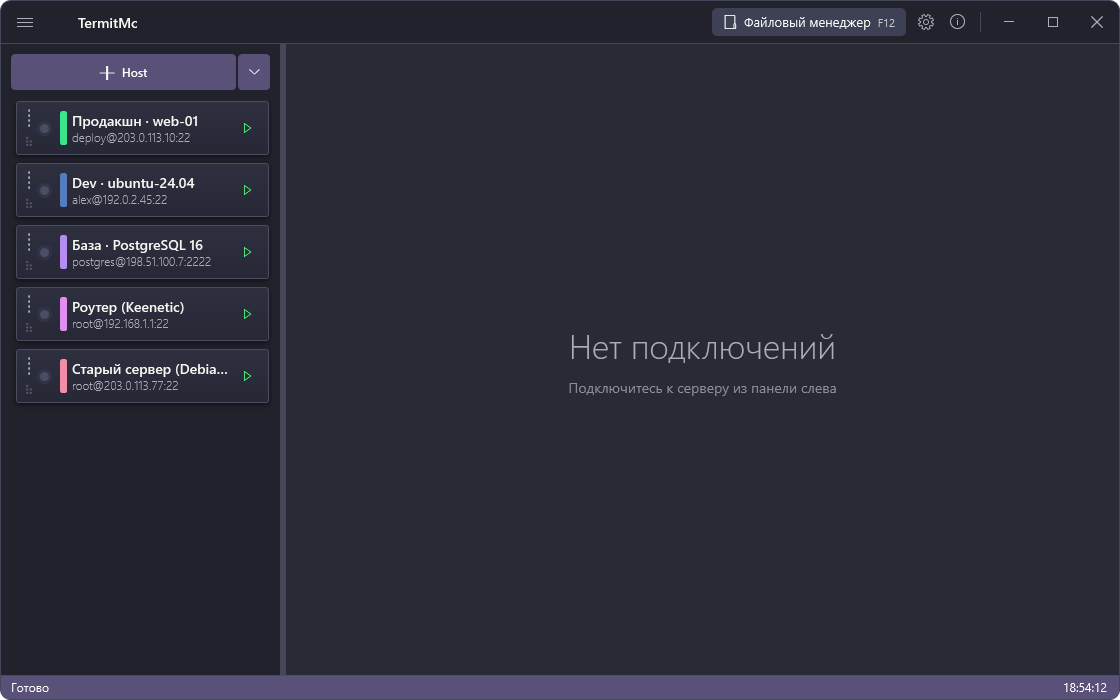Select the truncated "Старый сервер (Debia..." host name

151,369
